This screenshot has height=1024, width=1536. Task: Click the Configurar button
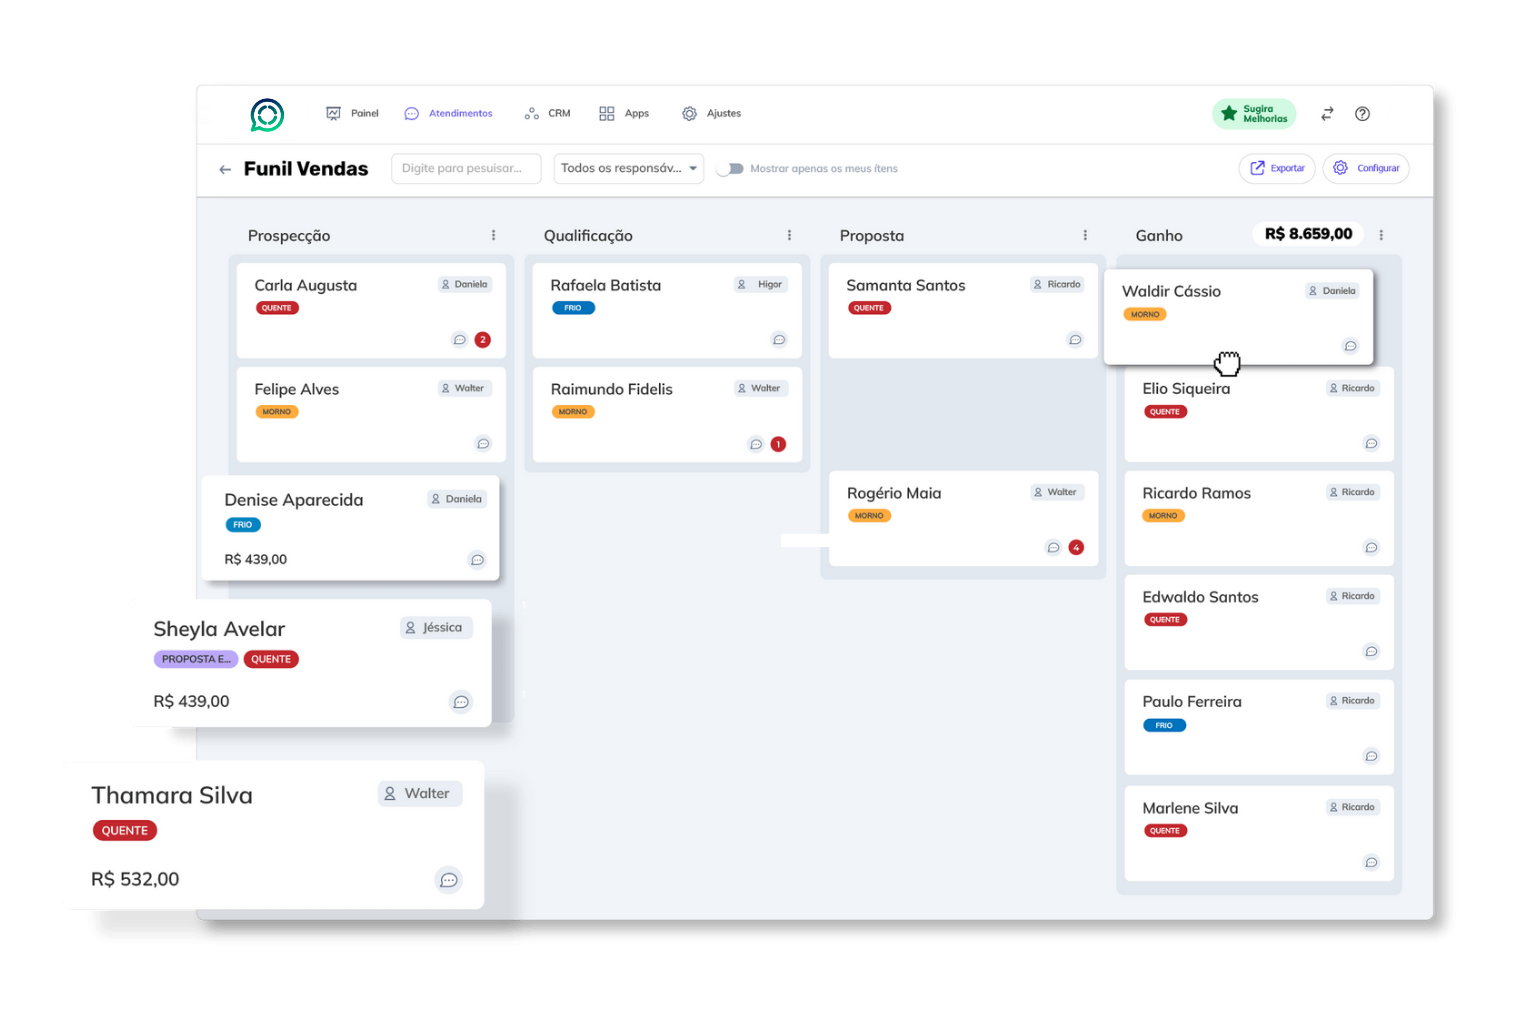[1366, 168]
